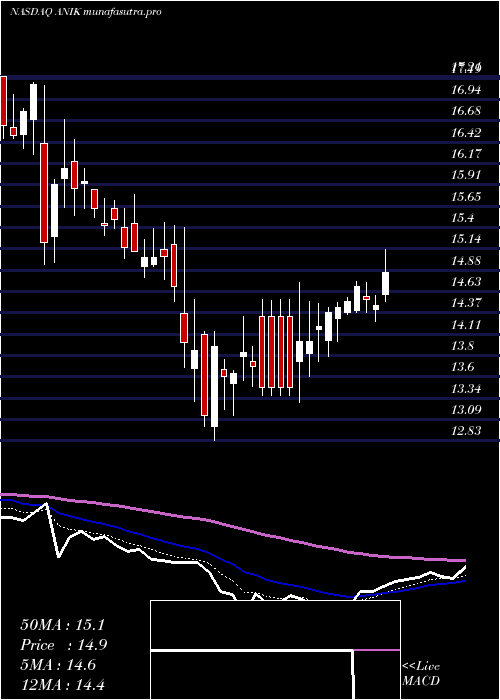This screenshot has height=700, width=500.
Task: Click the 5MA : 14.6 readout
Action: coord(58,665)
